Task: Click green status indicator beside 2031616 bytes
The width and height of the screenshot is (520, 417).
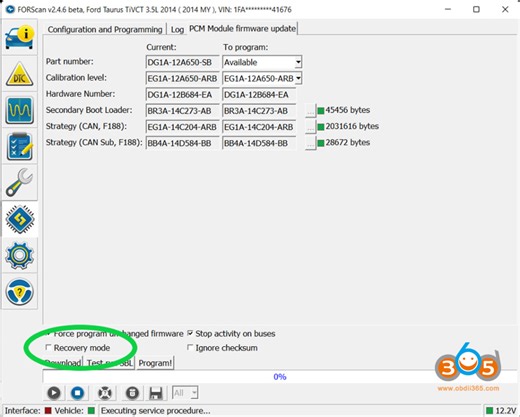Action: [321, 127]
